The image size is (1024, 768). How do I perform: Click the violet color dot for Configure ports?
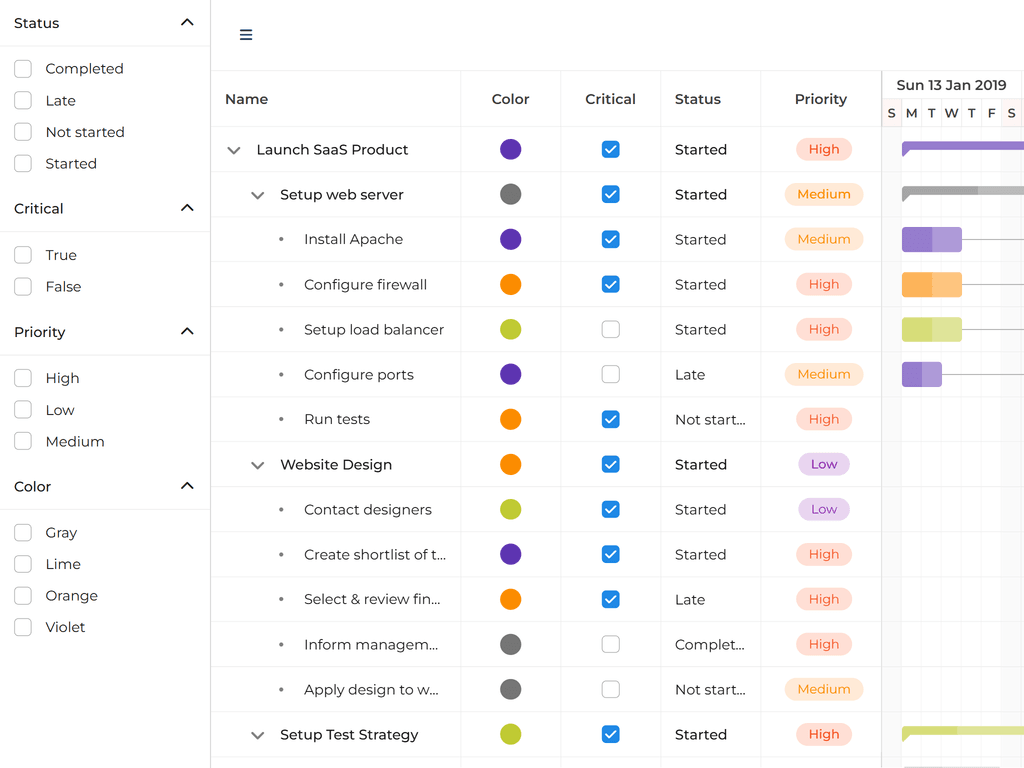click(510, 374)
